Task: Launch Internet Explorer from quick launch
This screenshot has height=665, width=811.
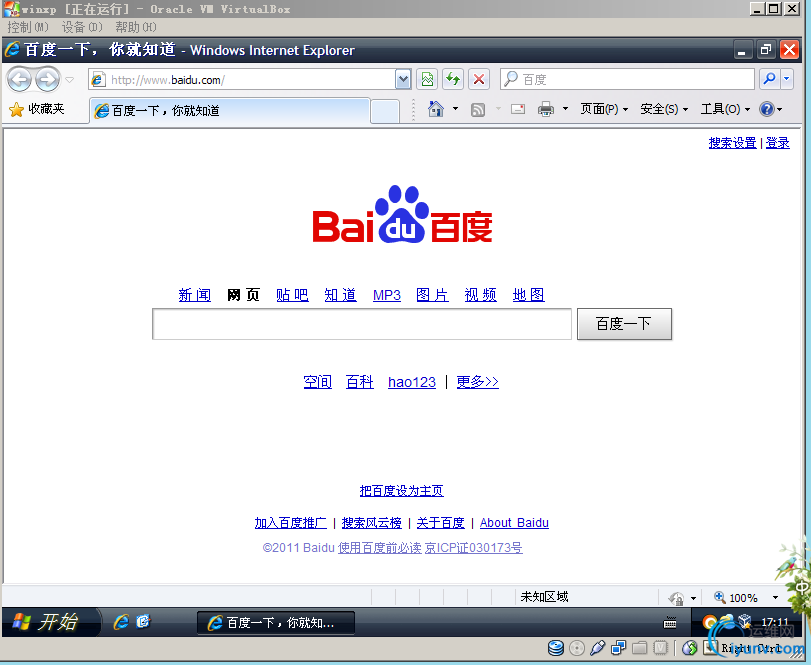Action: [121, 622]
